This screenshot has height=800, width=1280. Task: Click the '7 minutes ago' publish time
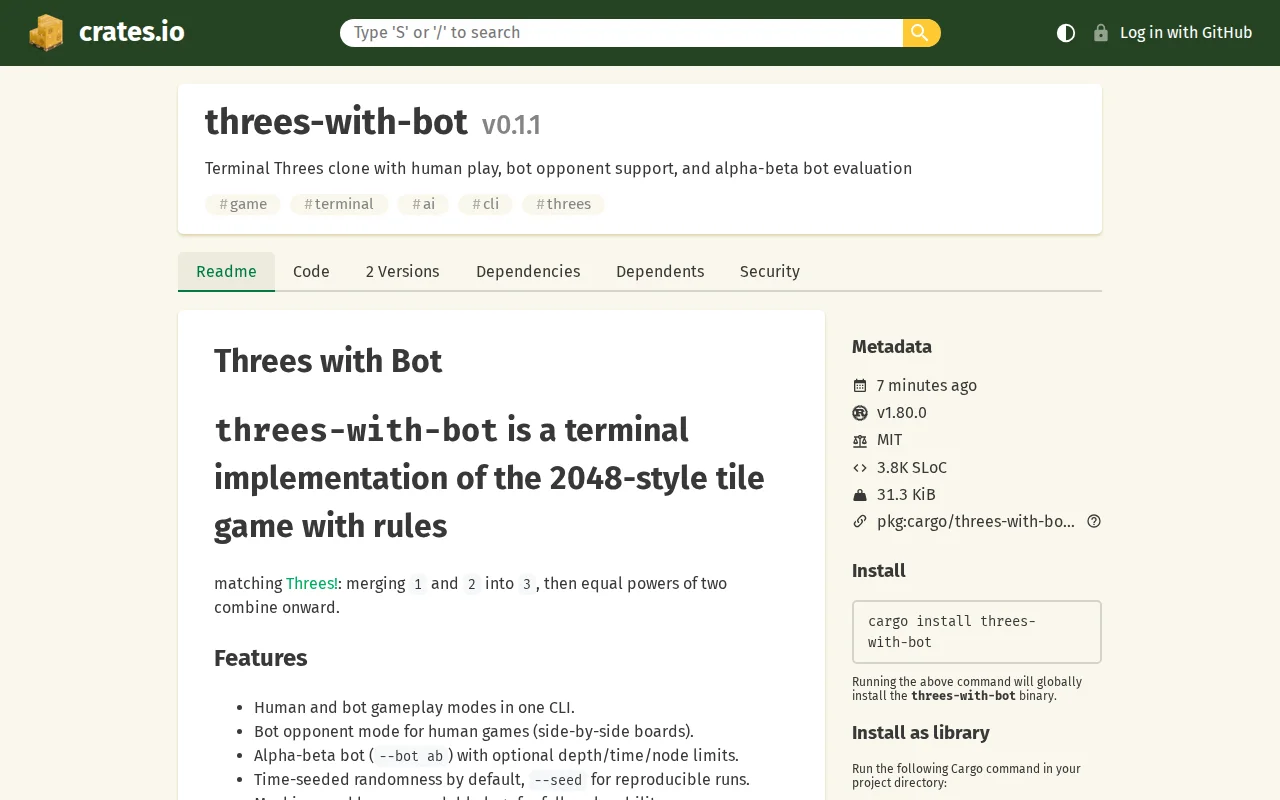927,386
